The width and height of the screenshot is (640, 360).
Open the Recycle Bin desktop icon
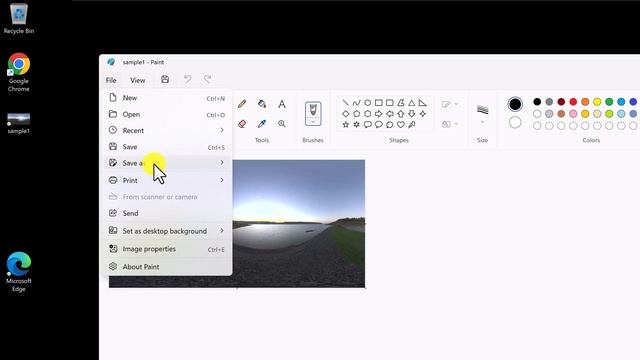point(19,19)
